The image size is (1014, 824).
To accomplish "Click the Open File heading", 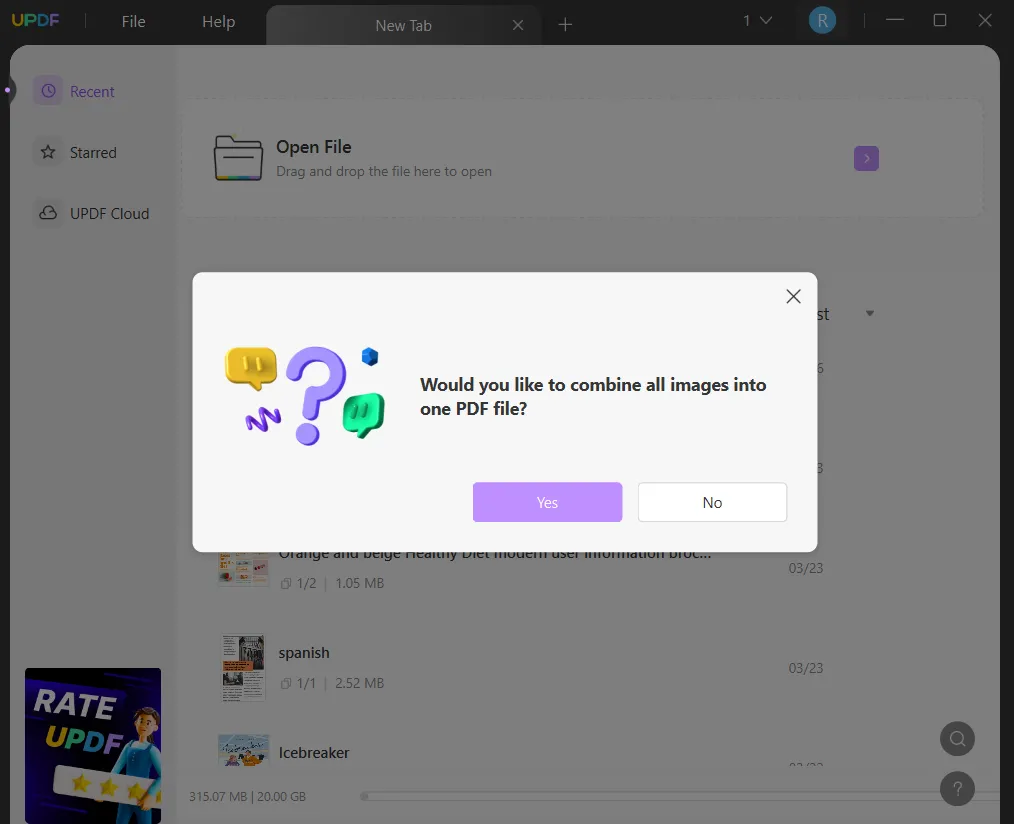I will [314, 147].
